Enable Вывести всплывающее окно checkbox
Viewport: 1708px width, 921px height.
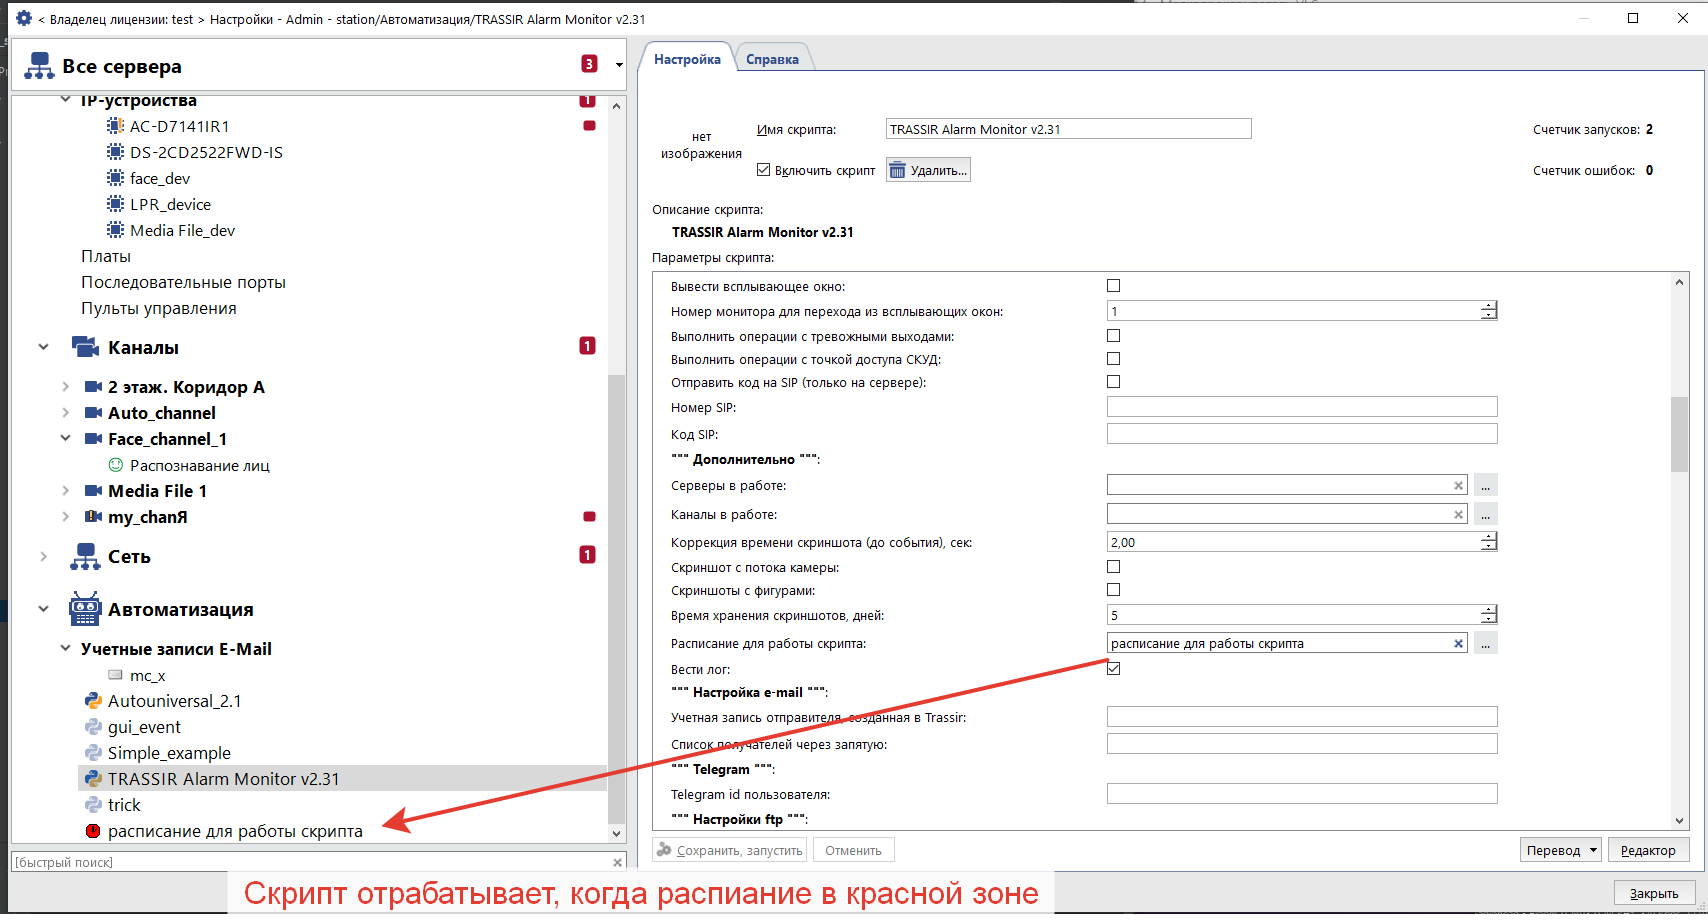[1113, 286]
